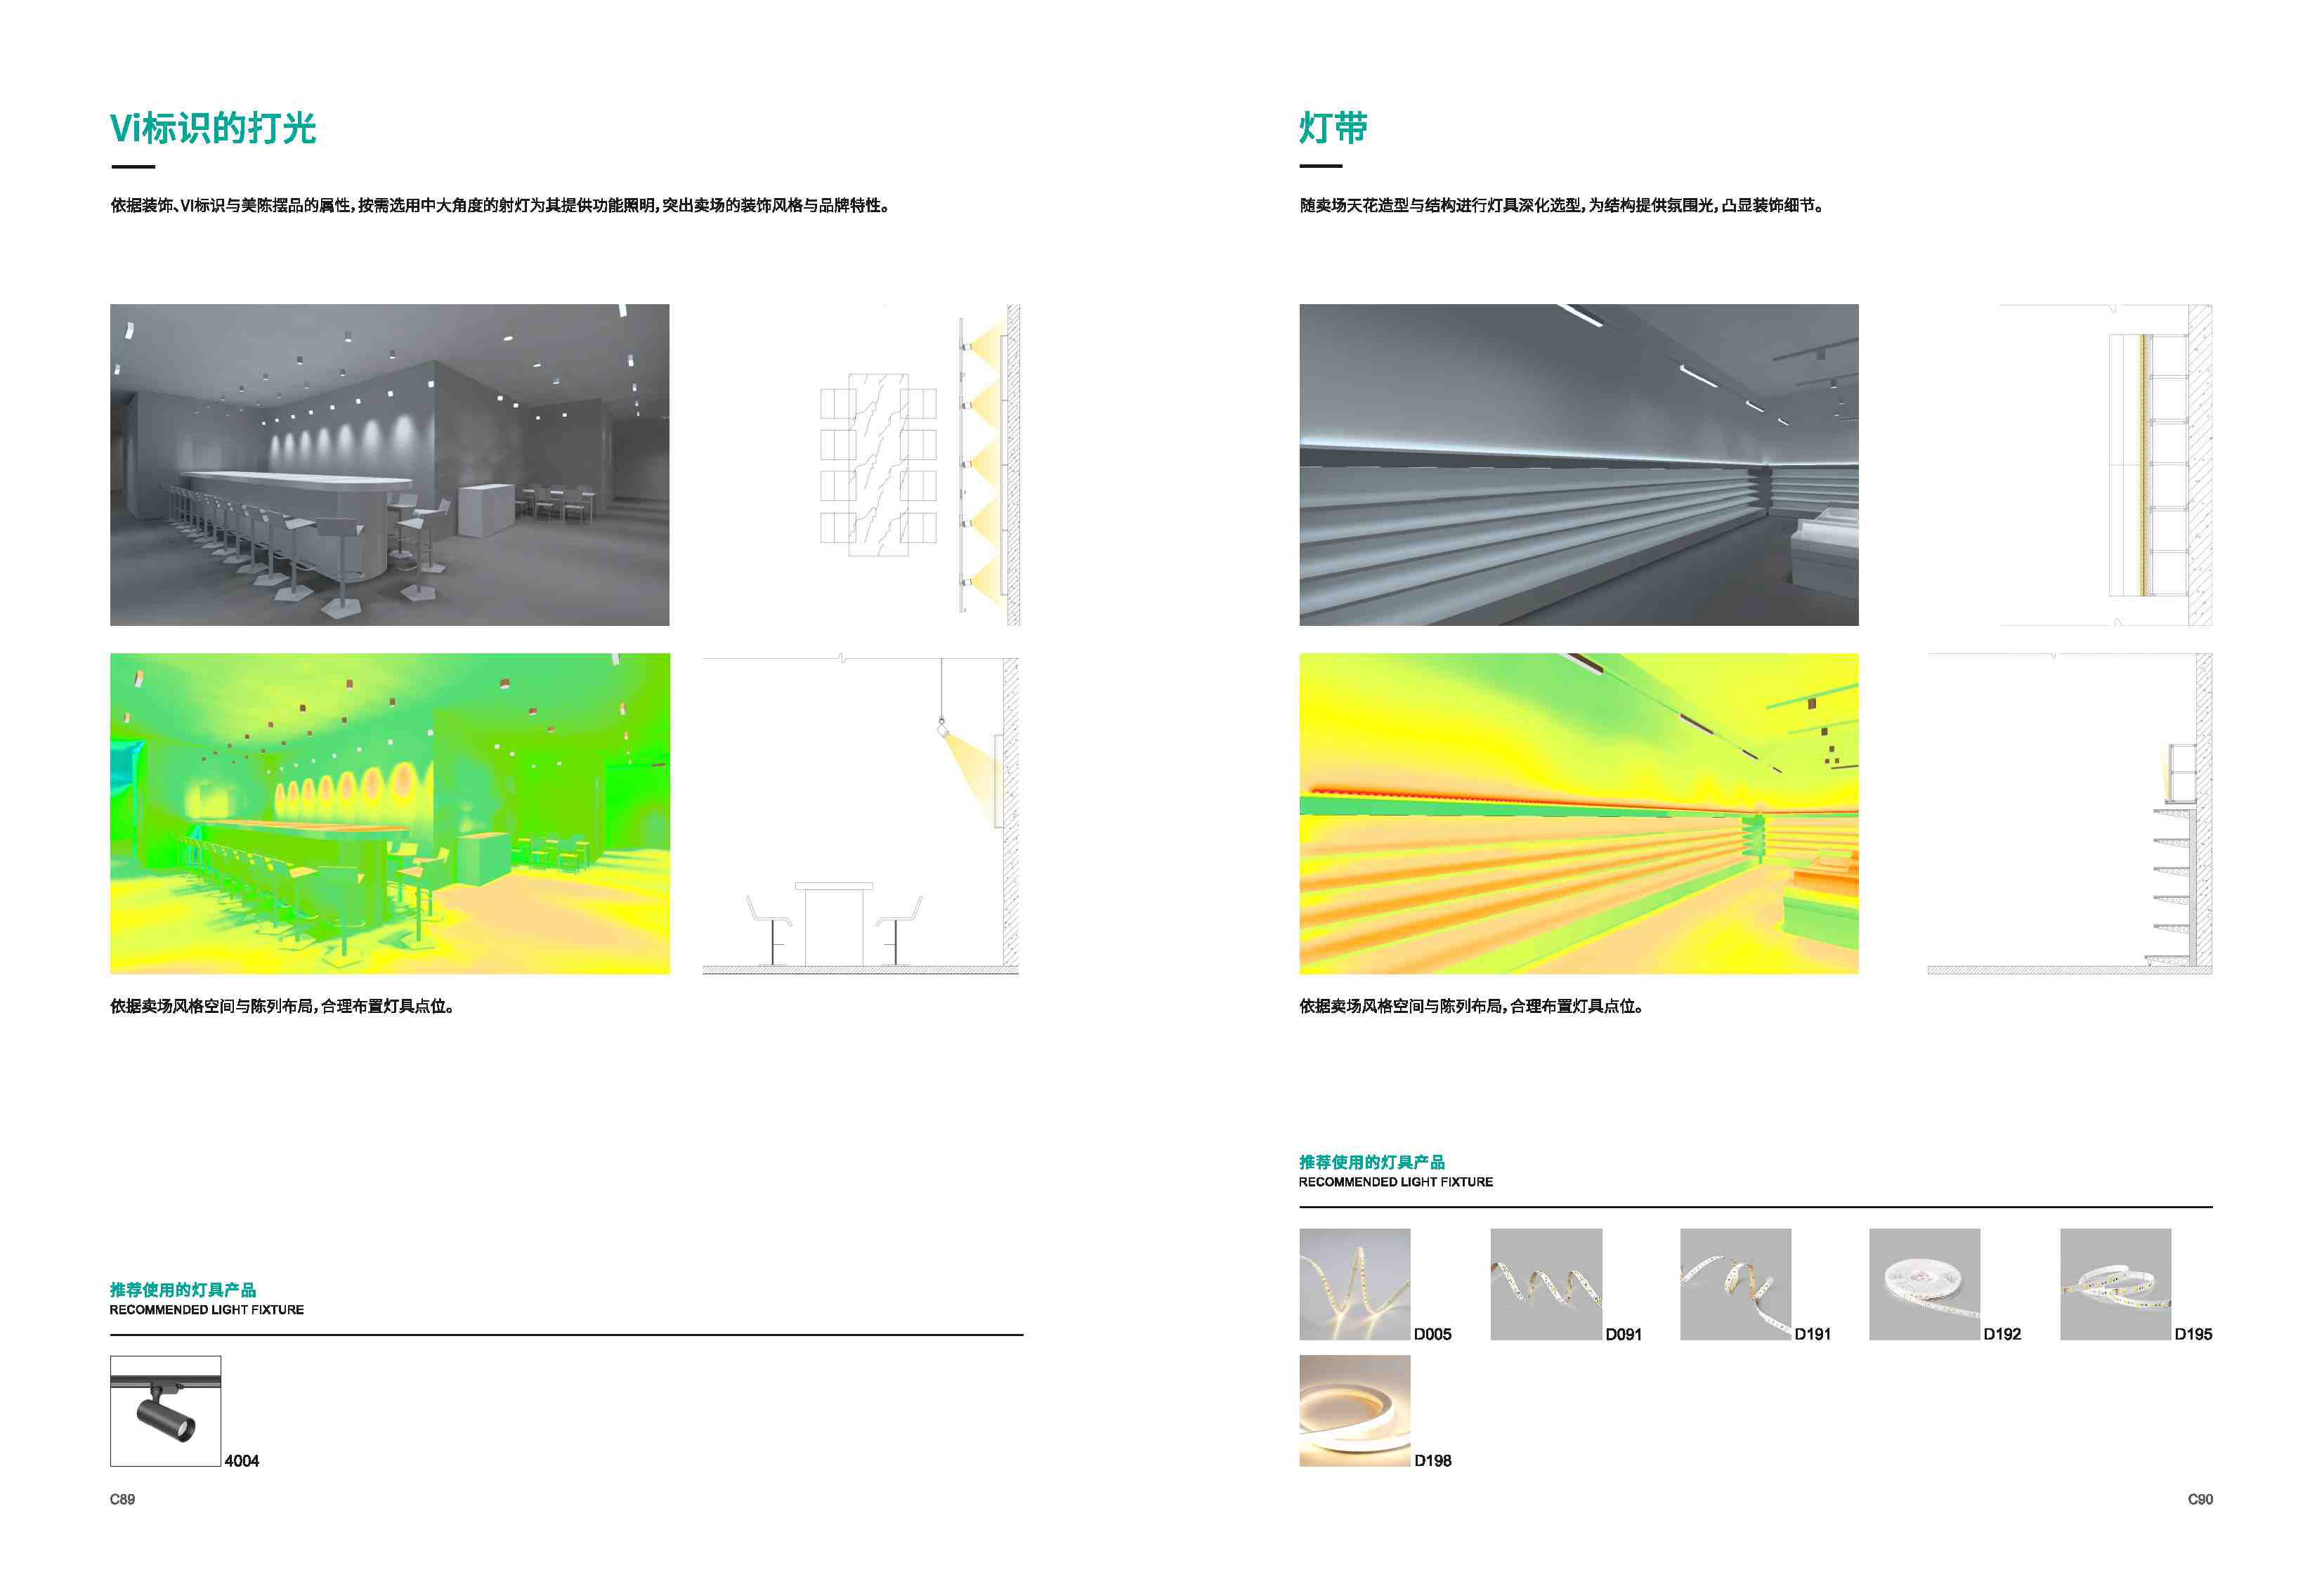The width and height of the screenshot is (2324, 1577).
Task: Click the product code "D195"
Action: click(2194, 1334)
